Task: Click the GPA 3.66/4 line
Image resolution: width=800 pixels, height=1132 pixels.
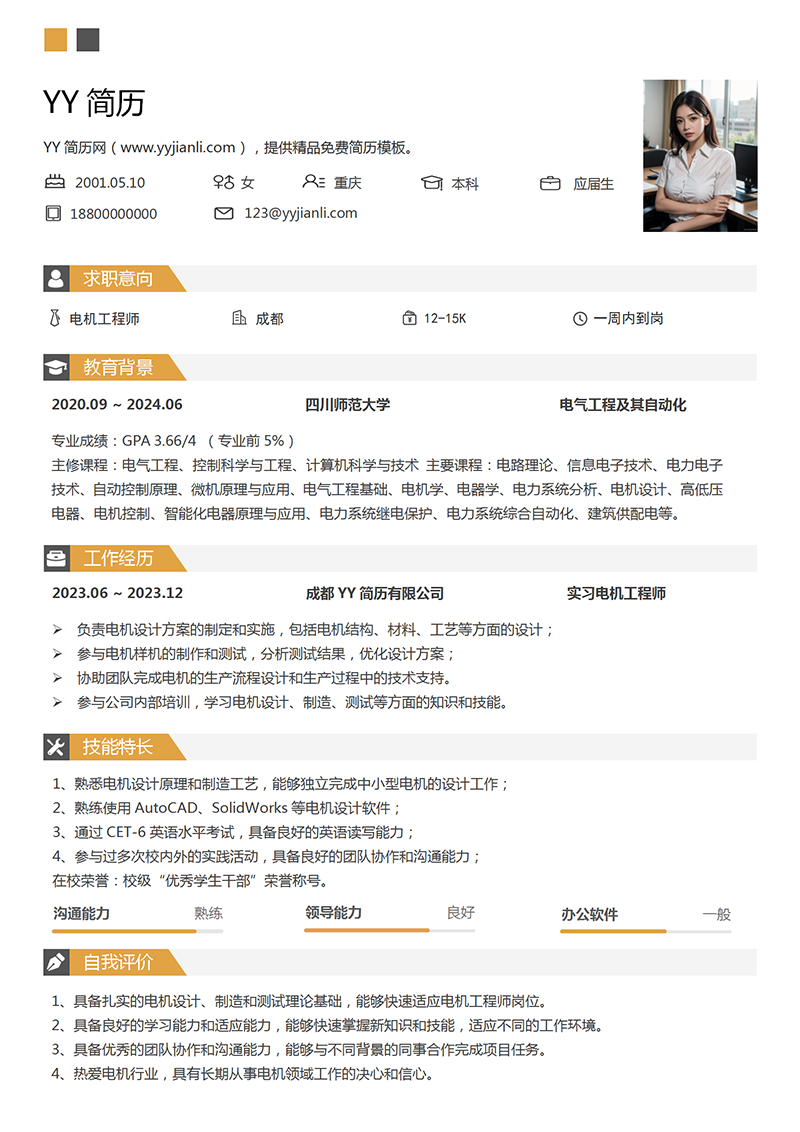Action: 173,440
